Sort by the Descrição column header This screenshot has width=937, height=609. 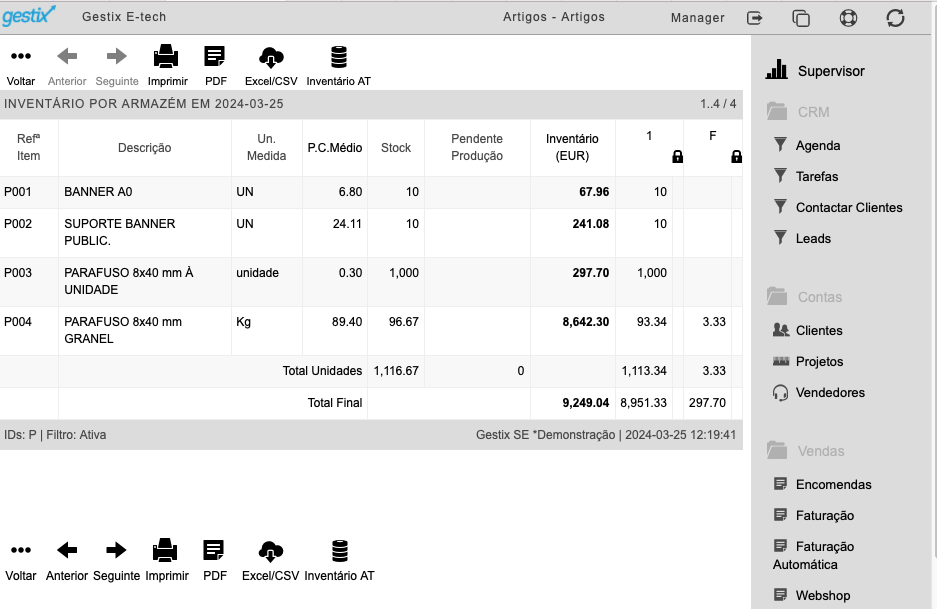pos(145,148)
